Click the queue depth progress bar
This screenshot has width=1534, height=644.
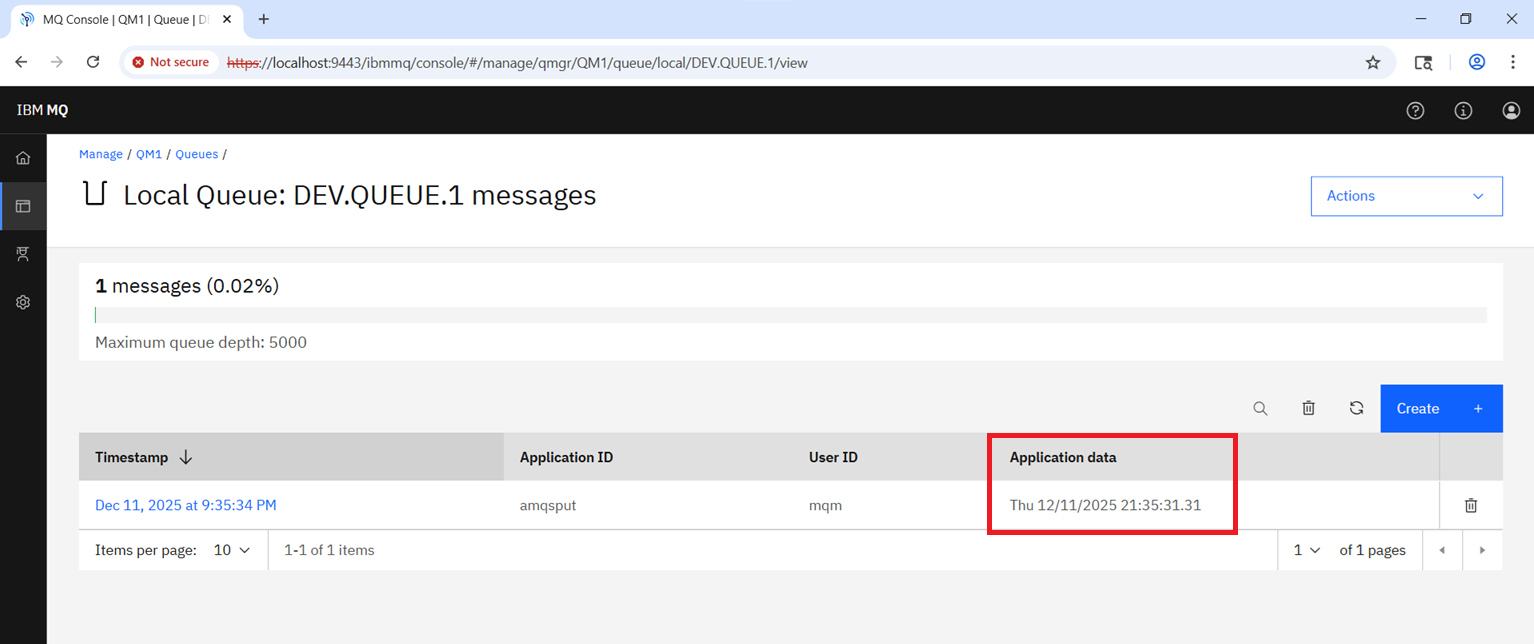click(x=791, y=315)
